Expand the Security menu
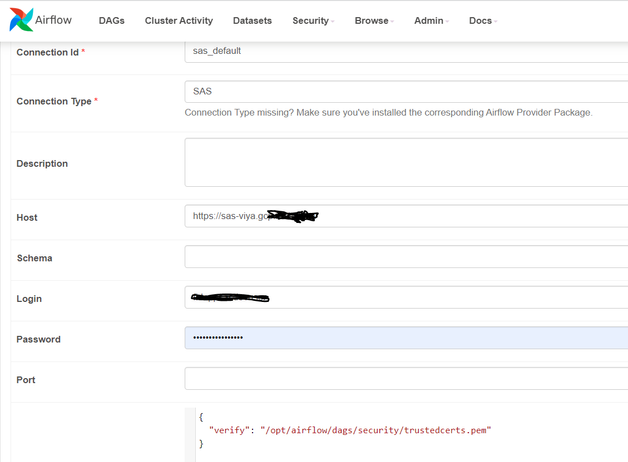This screenshot has width=628, height=462. click(313, 21)
